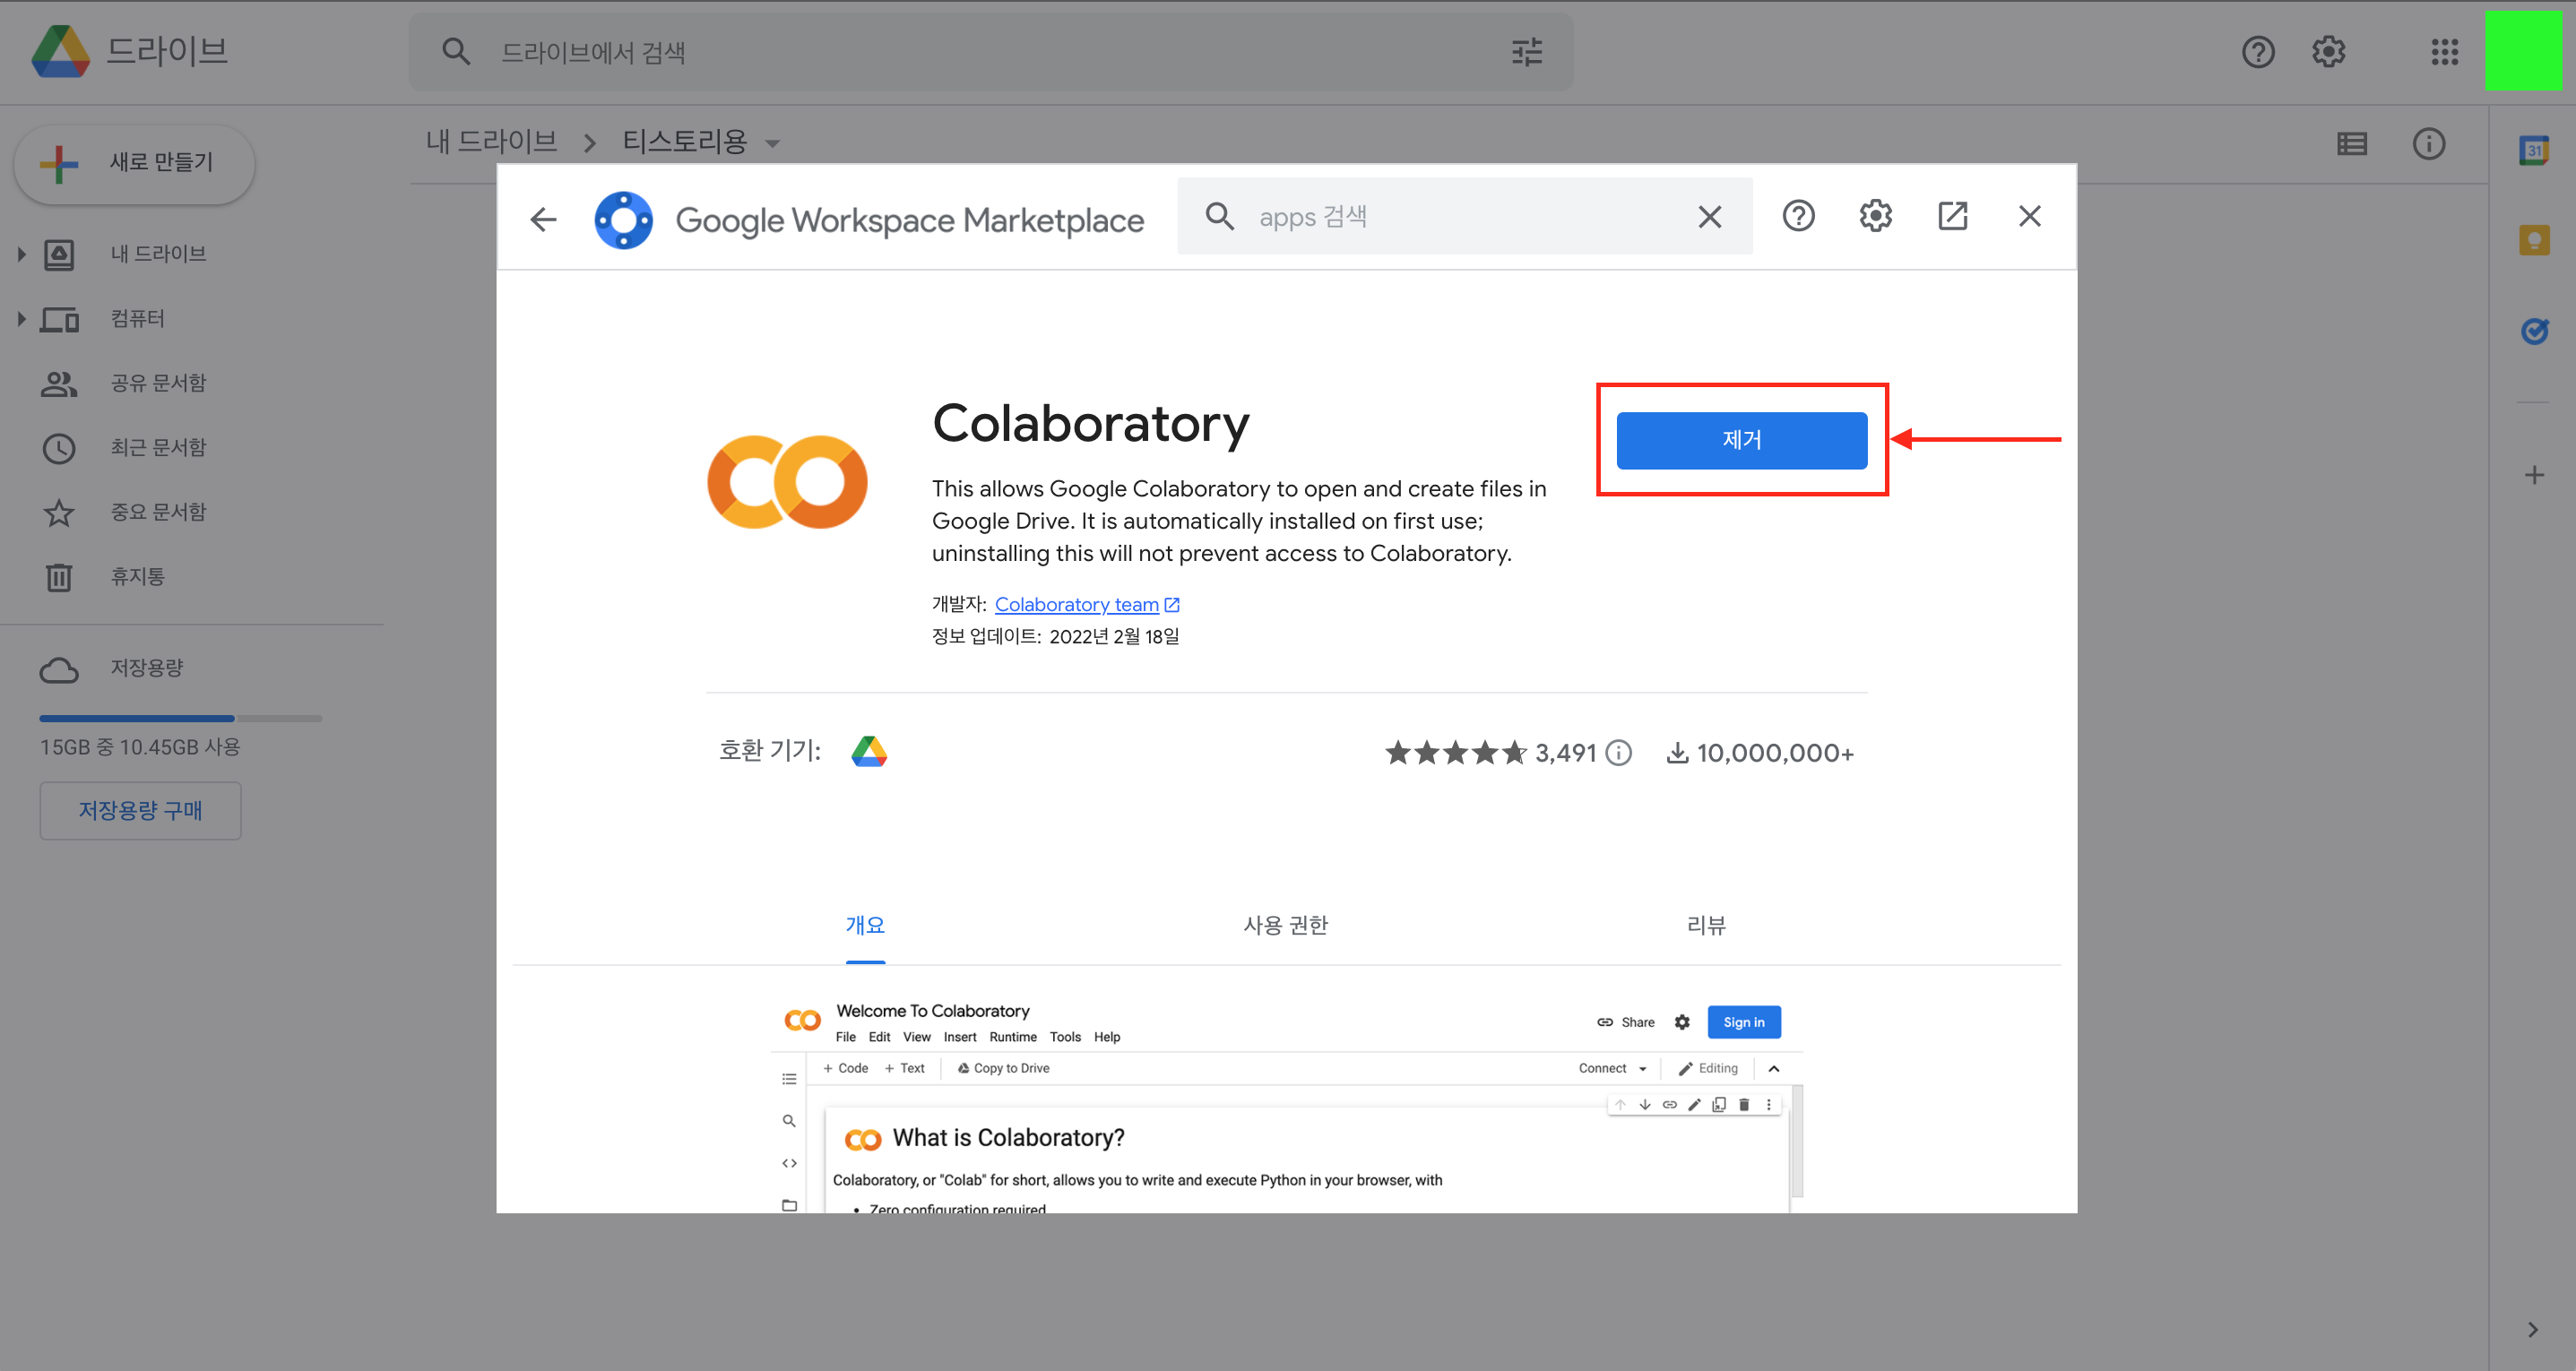Click the Google Drive logo
The image size is (2576, 1371).
[61, 51]
